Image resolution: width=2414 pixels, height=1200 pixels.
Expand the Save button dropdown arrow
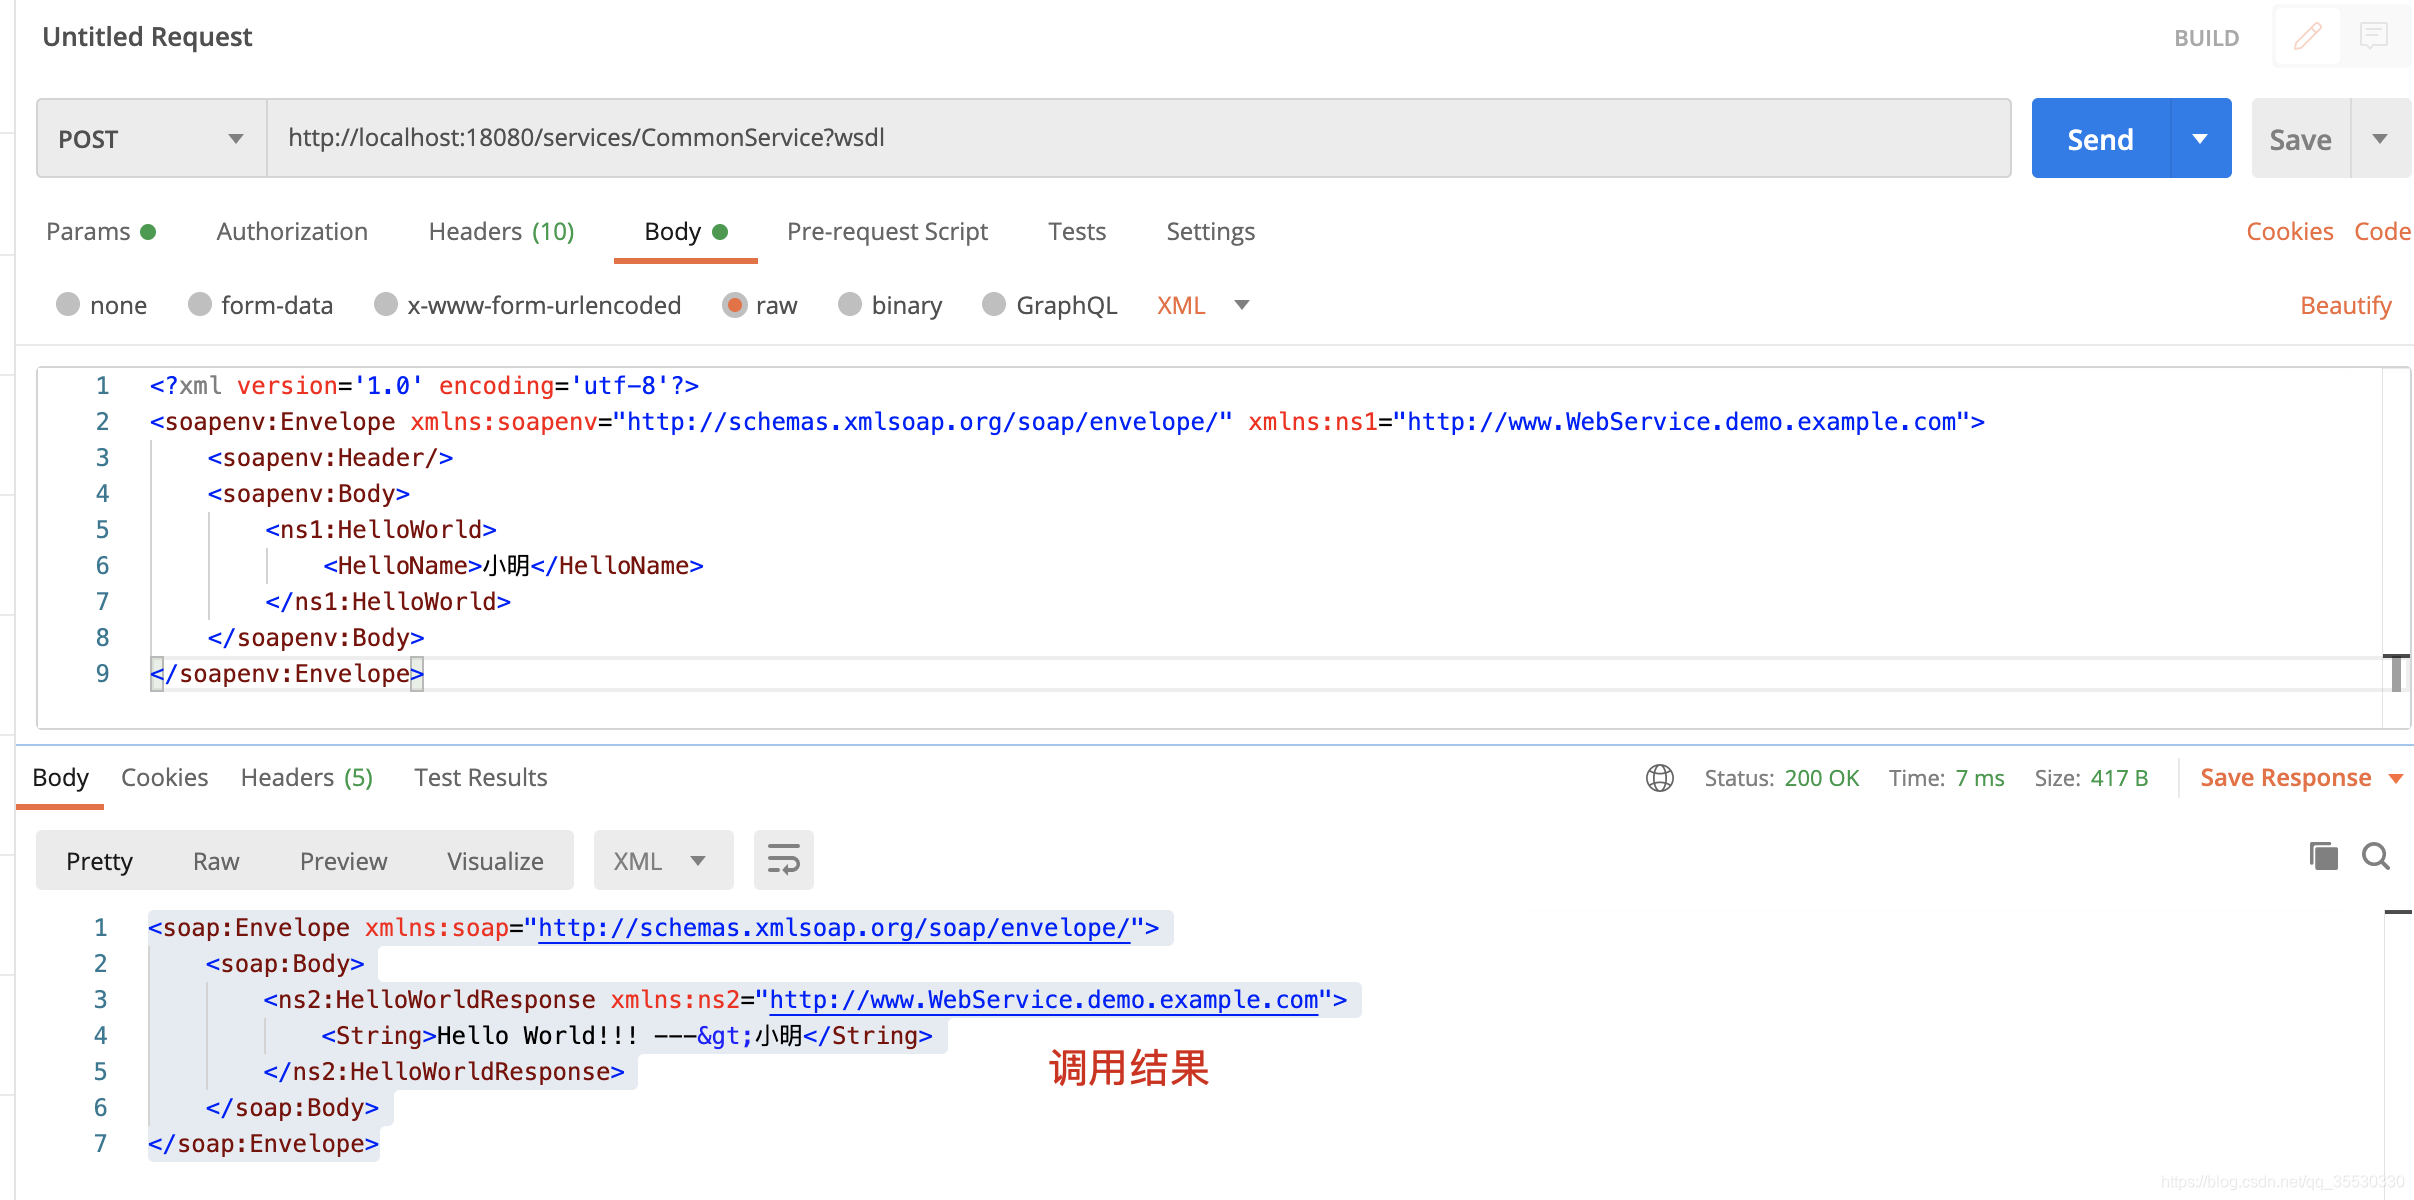click(x=2380, y=139)
